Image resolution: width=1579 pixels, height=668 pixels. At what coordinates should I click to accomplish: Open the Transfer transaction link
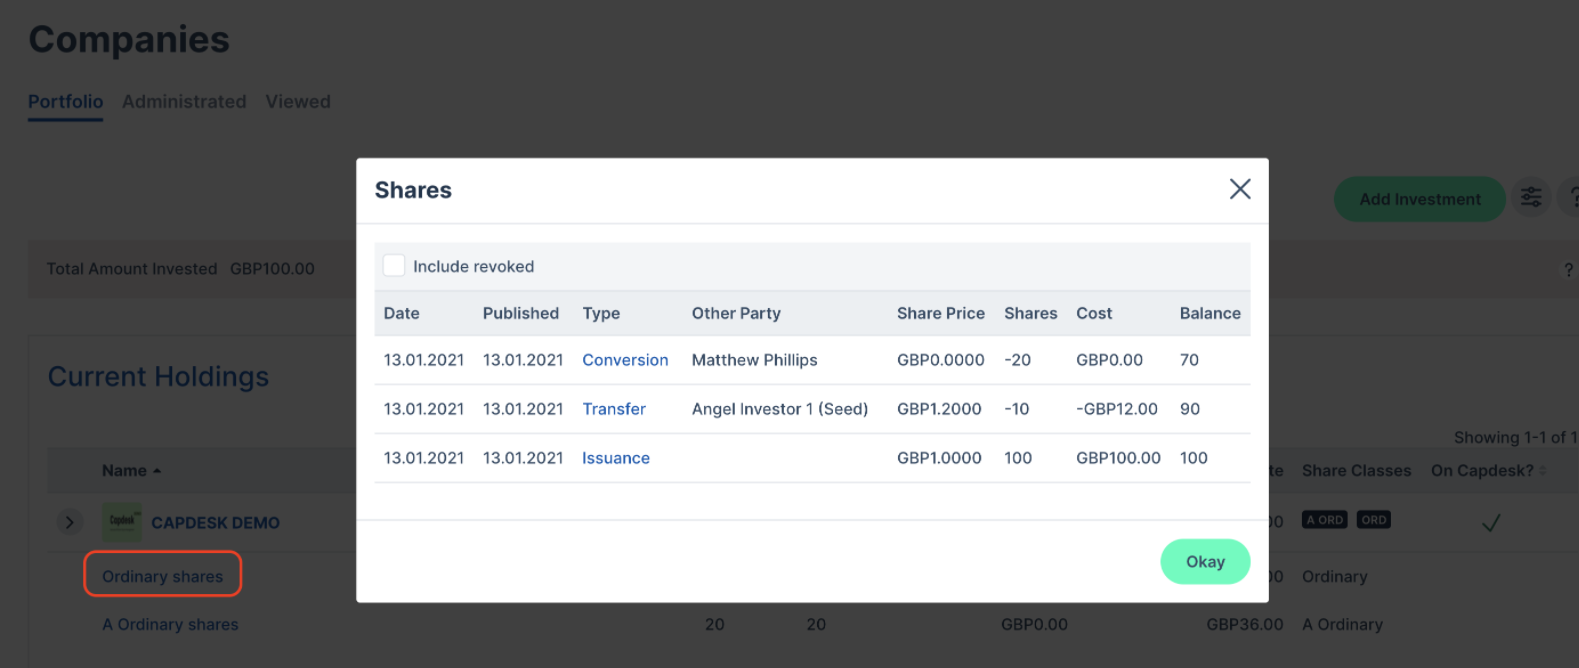[x=614, y=409]
